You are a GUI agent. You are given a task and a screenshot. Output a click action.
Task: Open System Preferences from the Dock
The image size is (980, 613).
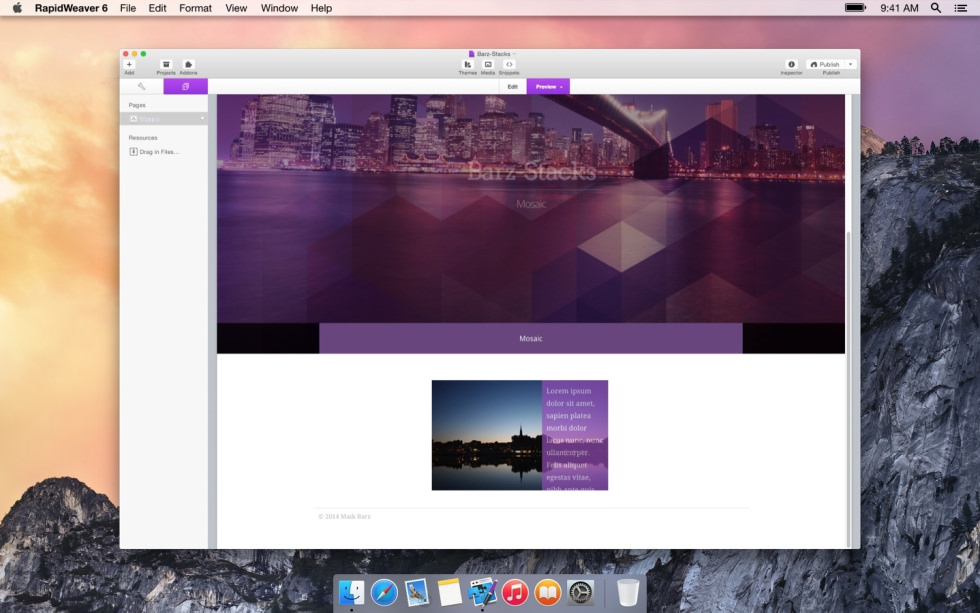(580, 592)
